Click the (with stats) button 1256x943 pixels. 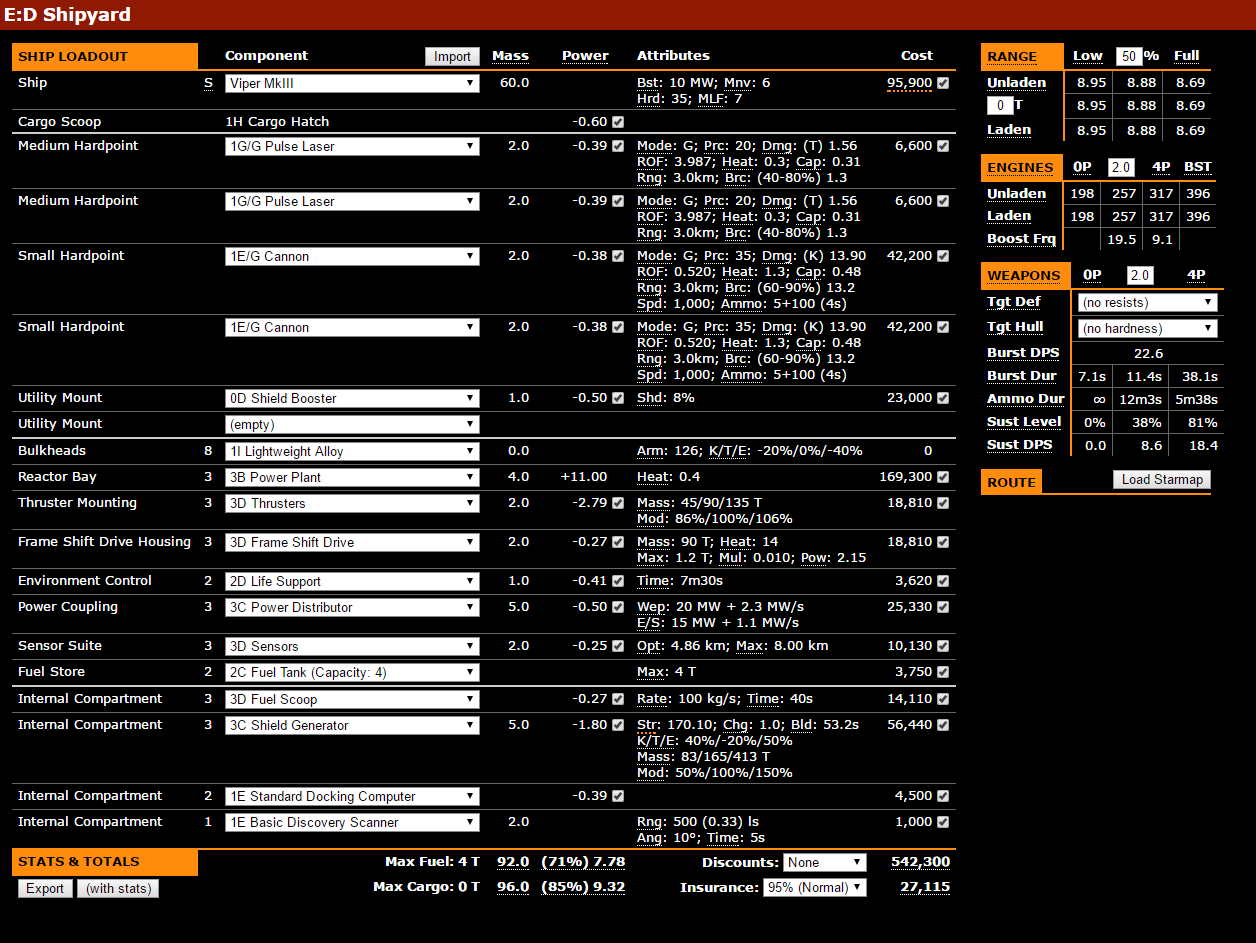tap(118, 888)
